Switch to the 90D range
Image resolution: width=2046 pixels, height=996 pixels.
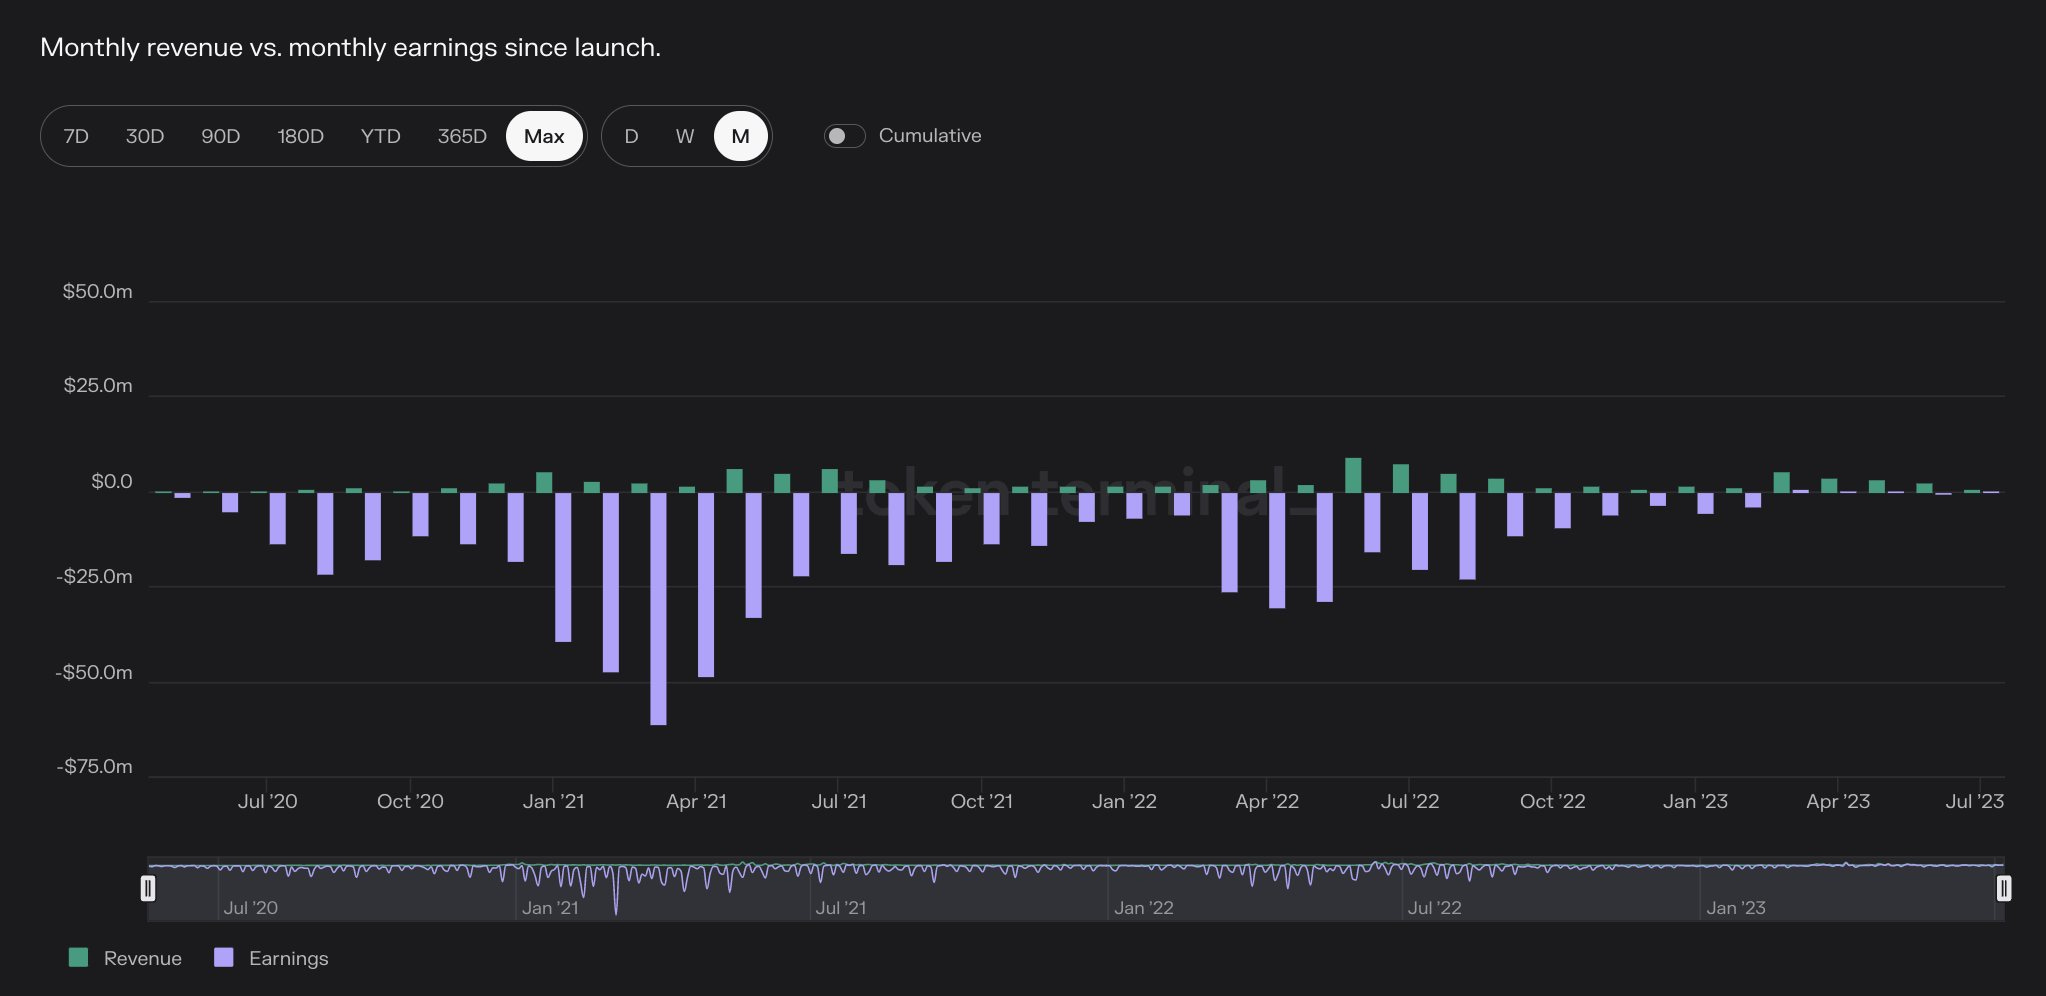point(221,136)
